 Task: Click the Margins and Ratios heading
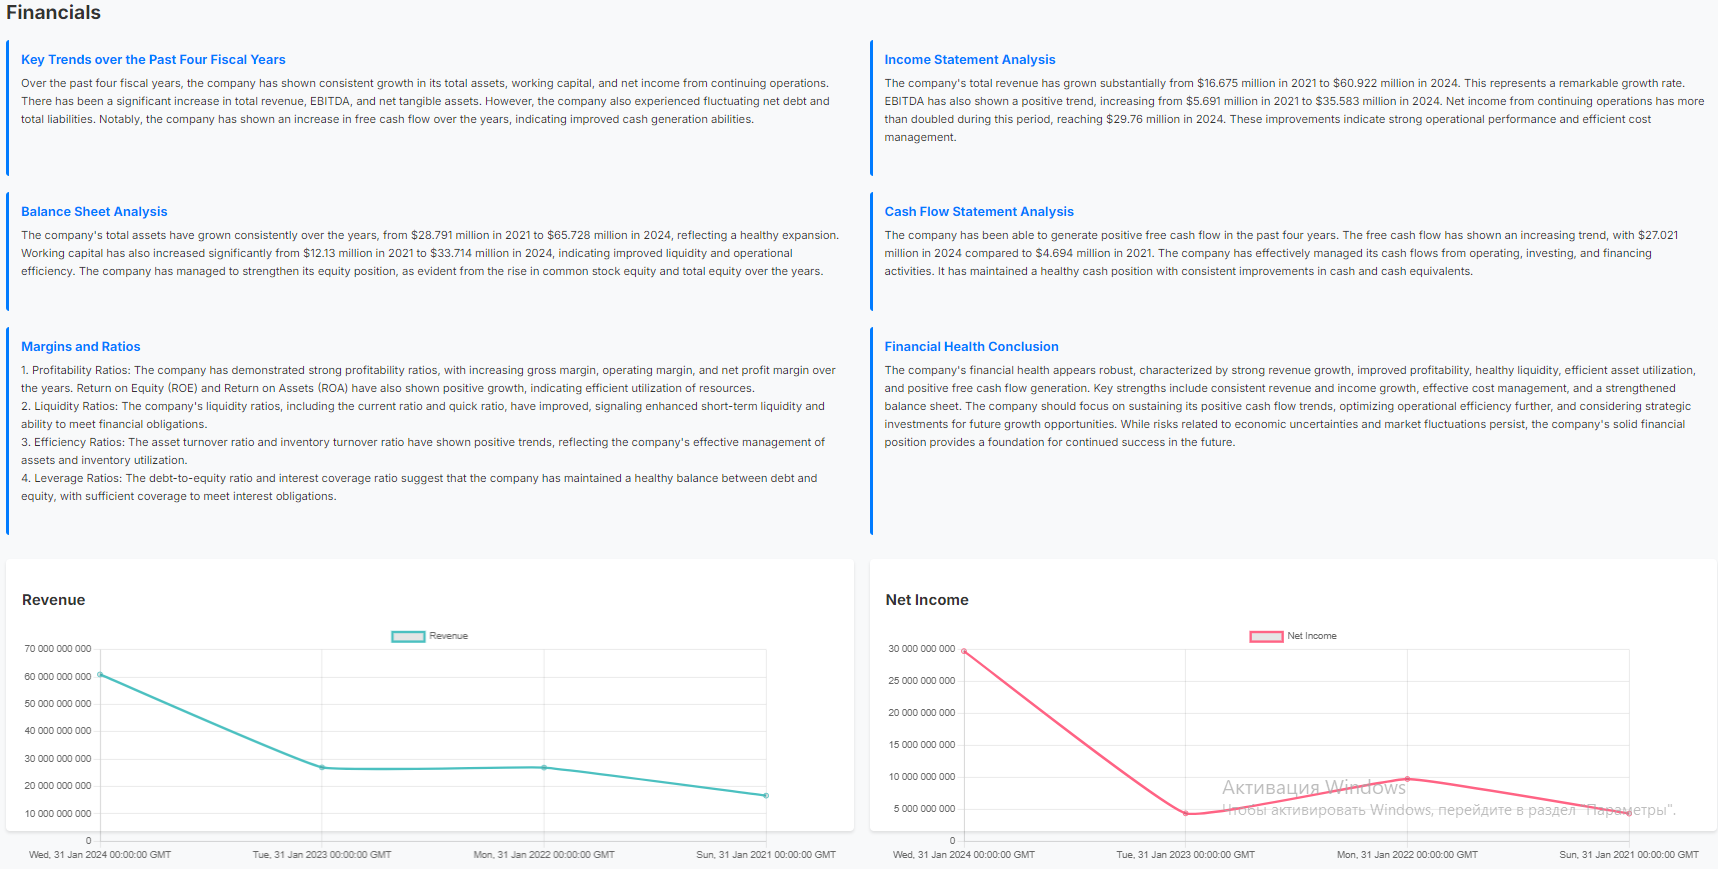pyautogui.click(x=81, y=347)
